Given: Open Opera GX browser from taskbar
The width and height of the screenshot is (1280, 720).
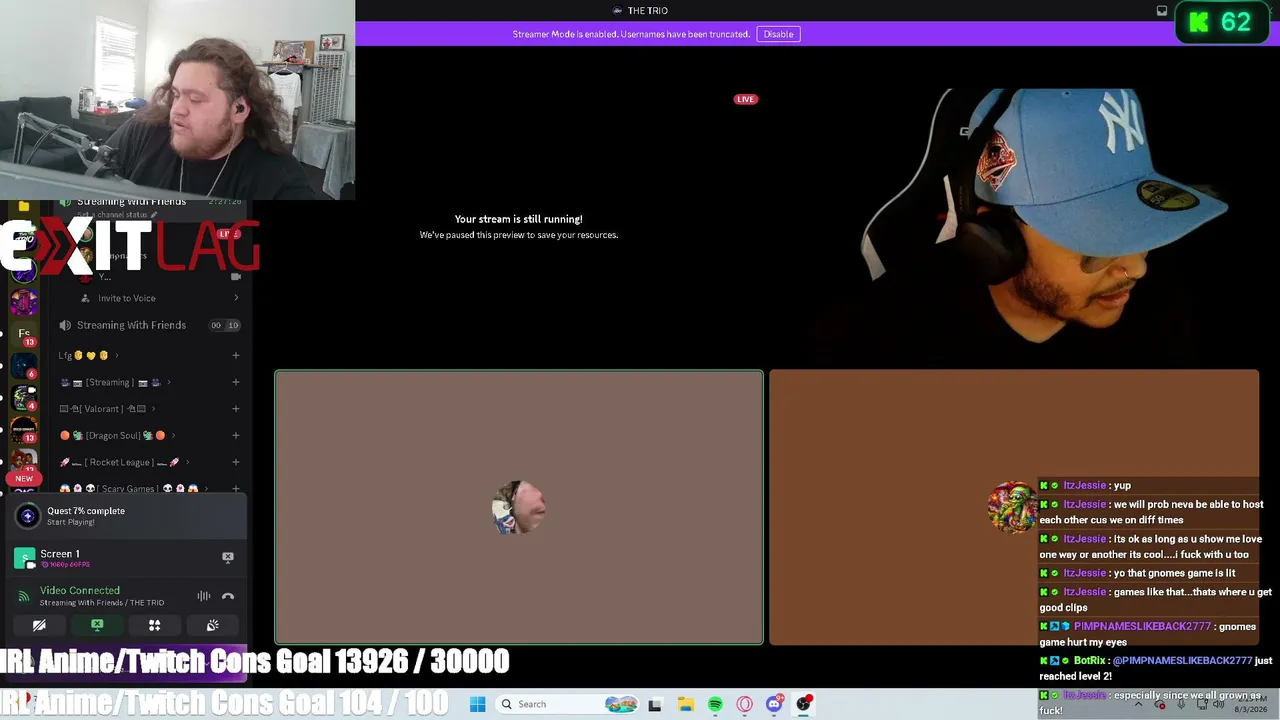Looking at the screenshot, I should coord(744,704).
